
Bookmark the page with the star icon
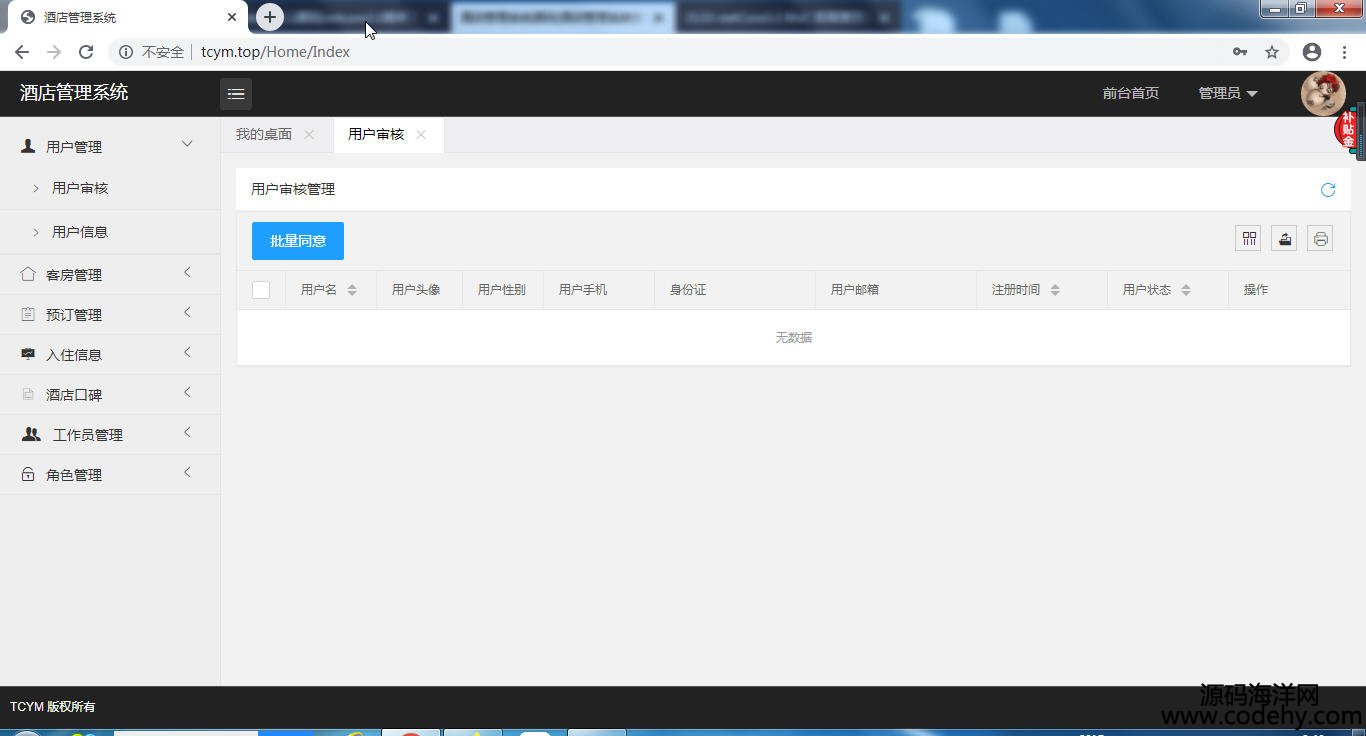point(1272,52)
